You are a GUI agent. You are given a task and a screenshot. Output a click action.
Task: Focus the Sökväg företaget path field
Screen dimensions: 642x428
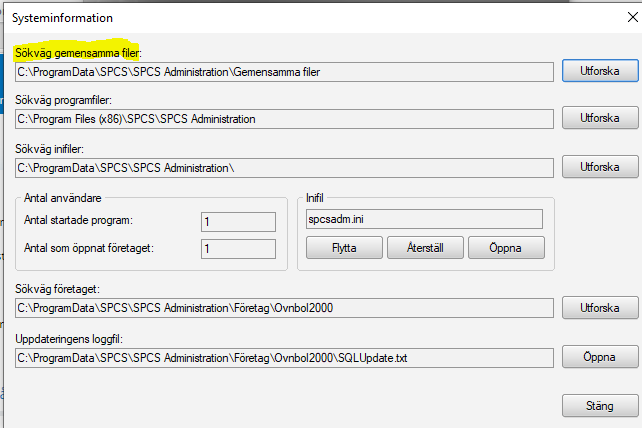click(x=284, y=307)
